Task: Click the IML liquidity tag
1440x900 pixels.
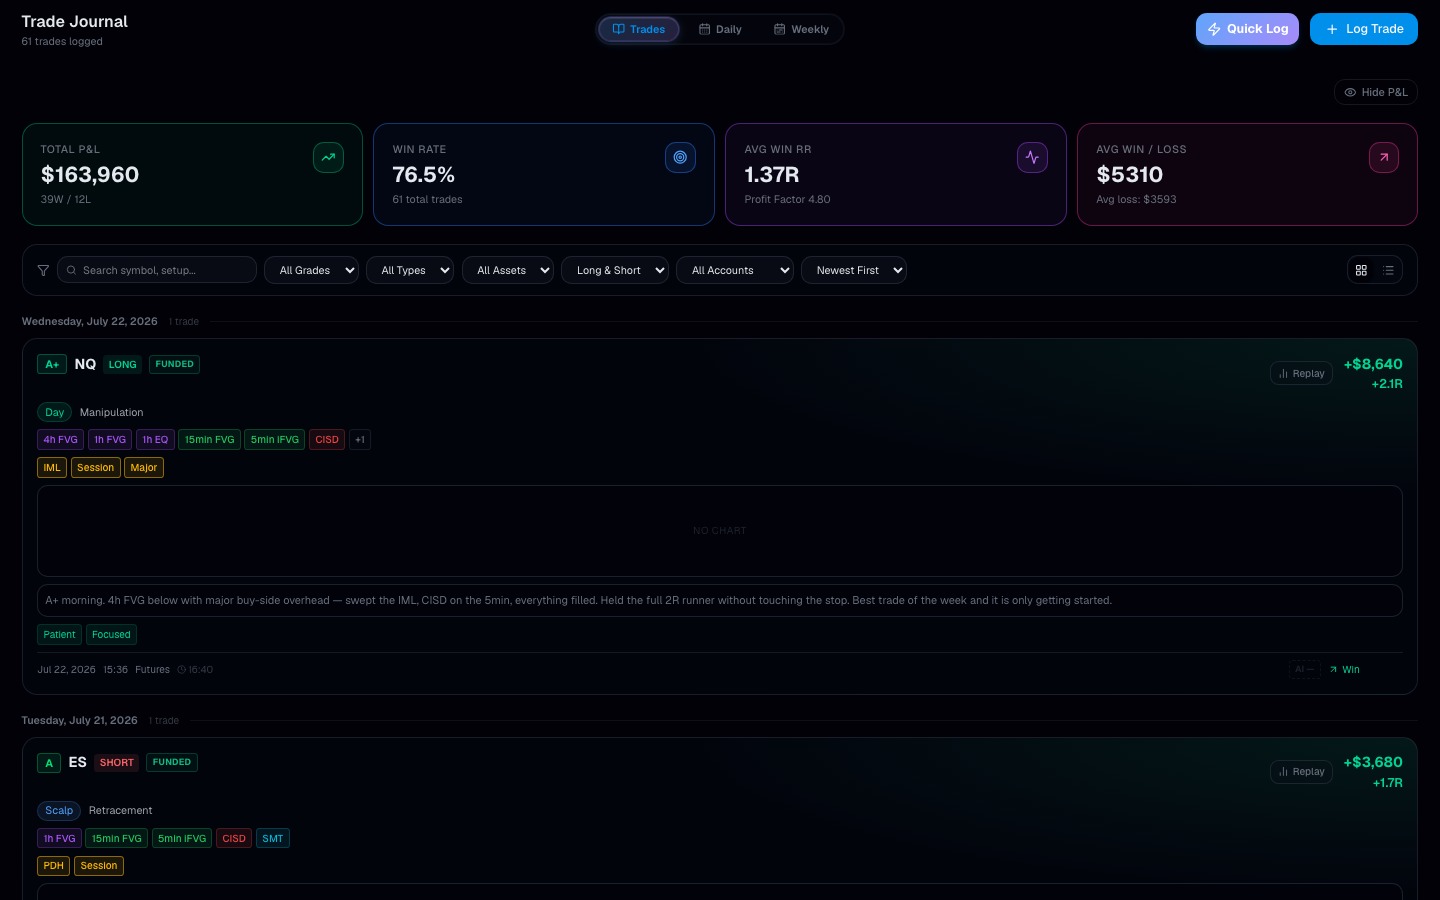Action: (52, 468)
